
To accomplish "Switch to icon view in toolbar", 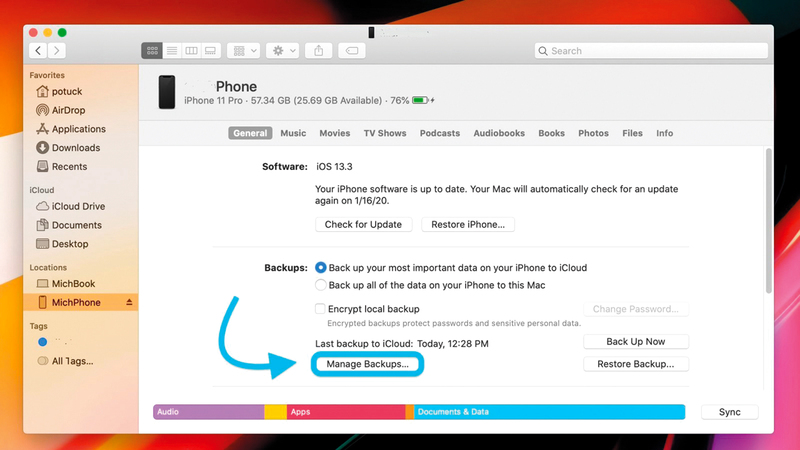I will click(x=153, y=50).
